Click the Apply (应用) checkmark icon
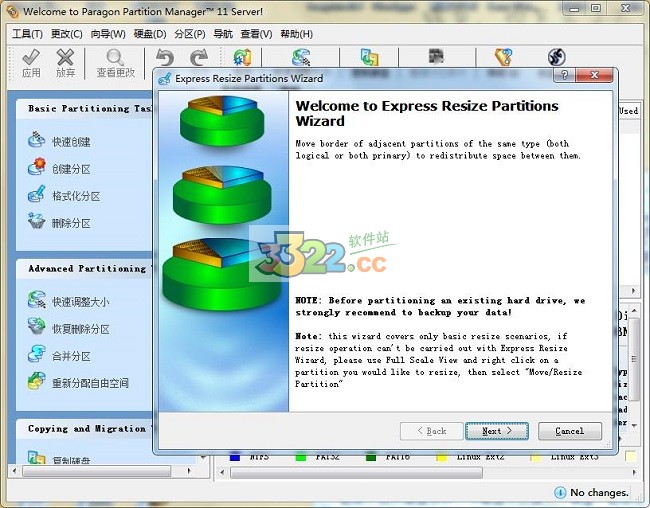The width and height of the screenshot is (650, 508). point(31,57)
